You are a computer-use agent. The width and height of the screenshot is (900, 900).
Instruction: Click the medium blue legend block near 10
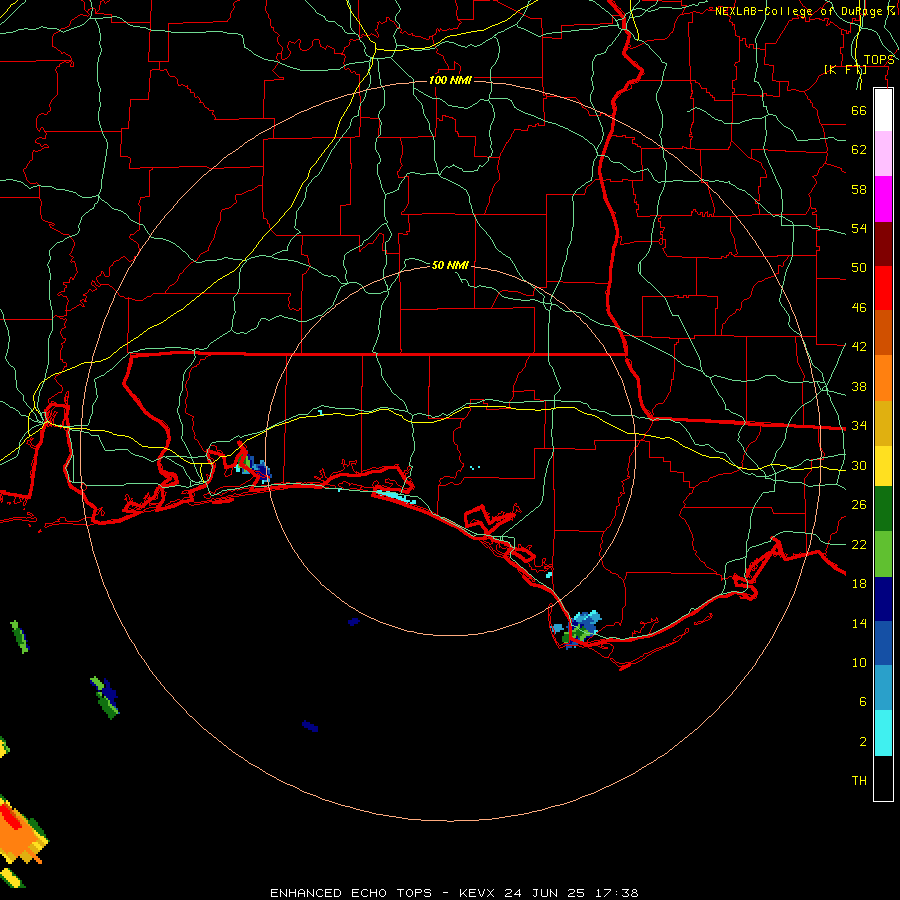click(x=883, y=643)
